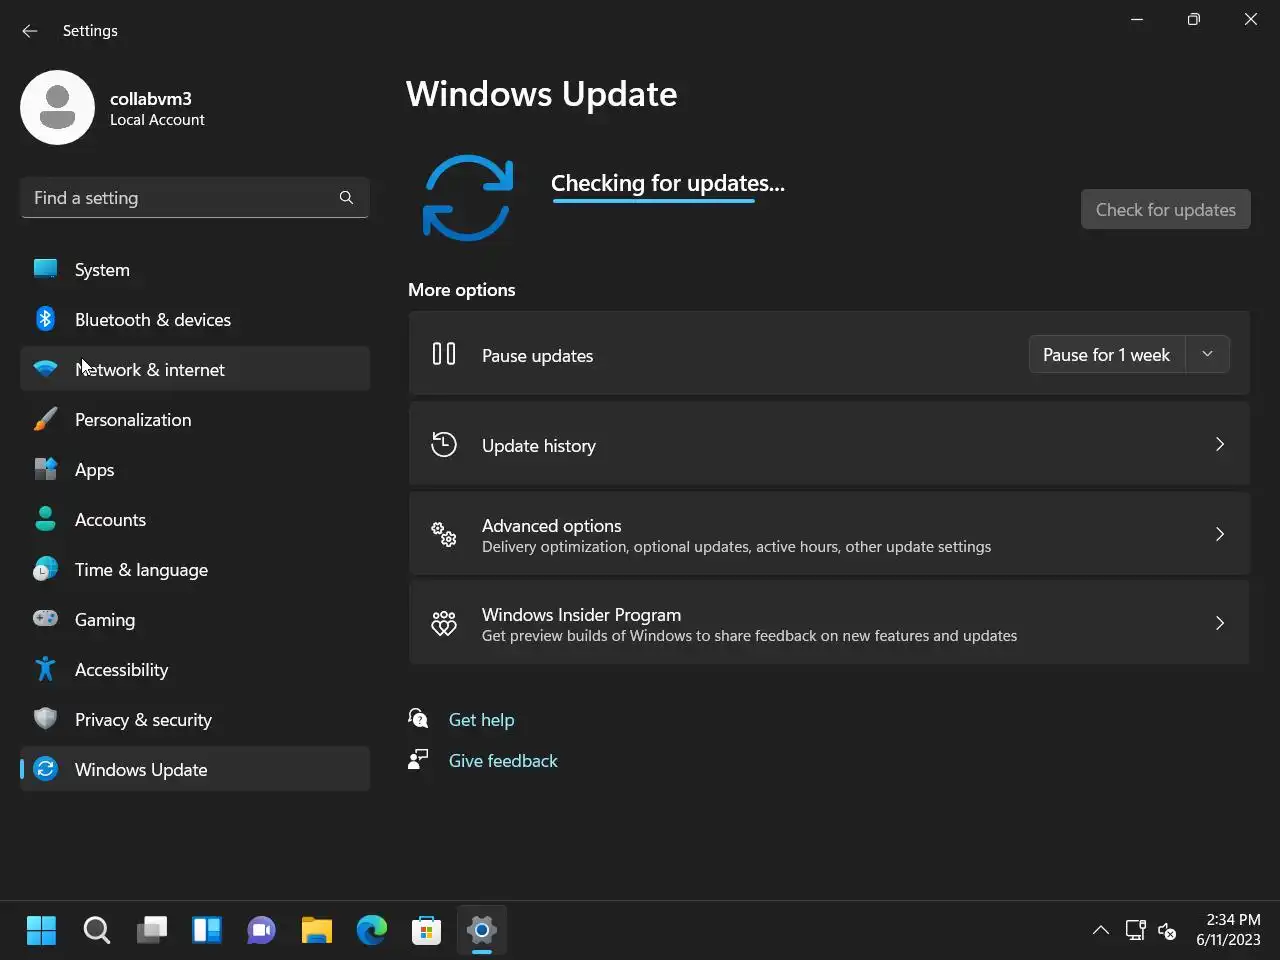Screen dimensions: 1280x960
Task: Open Advanced options chevron
Action: point(1219,534)
